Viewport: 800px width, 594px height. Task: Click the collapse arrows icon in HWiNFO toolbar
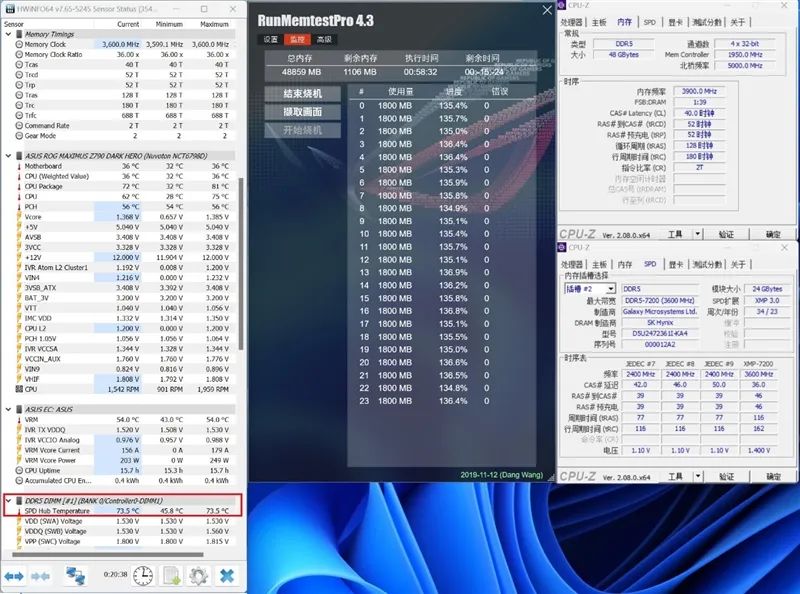click(x=40, y=576)
